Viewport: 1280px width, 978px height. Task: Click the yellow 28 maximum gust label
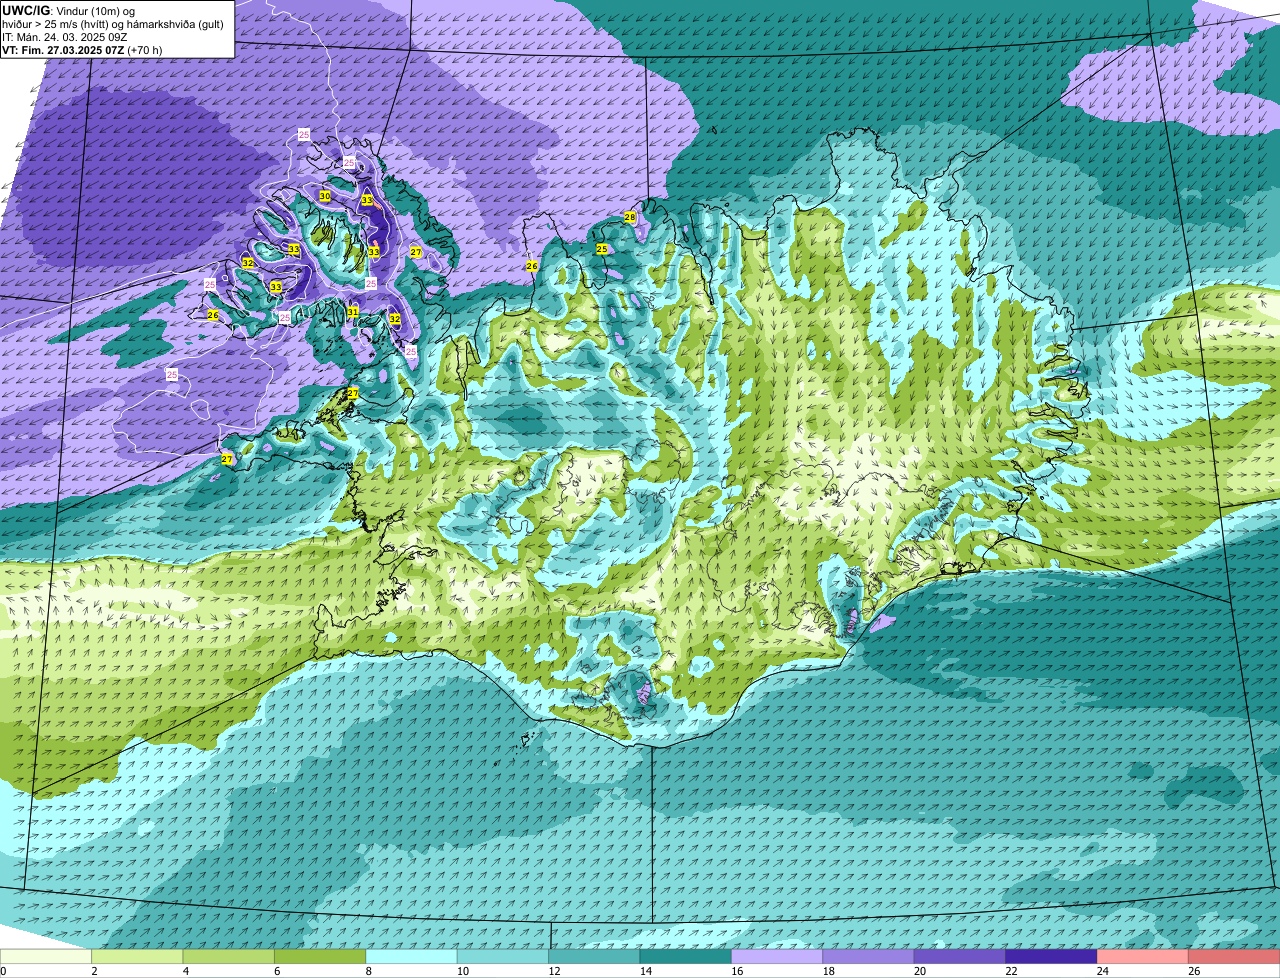(x=630, y=217)
